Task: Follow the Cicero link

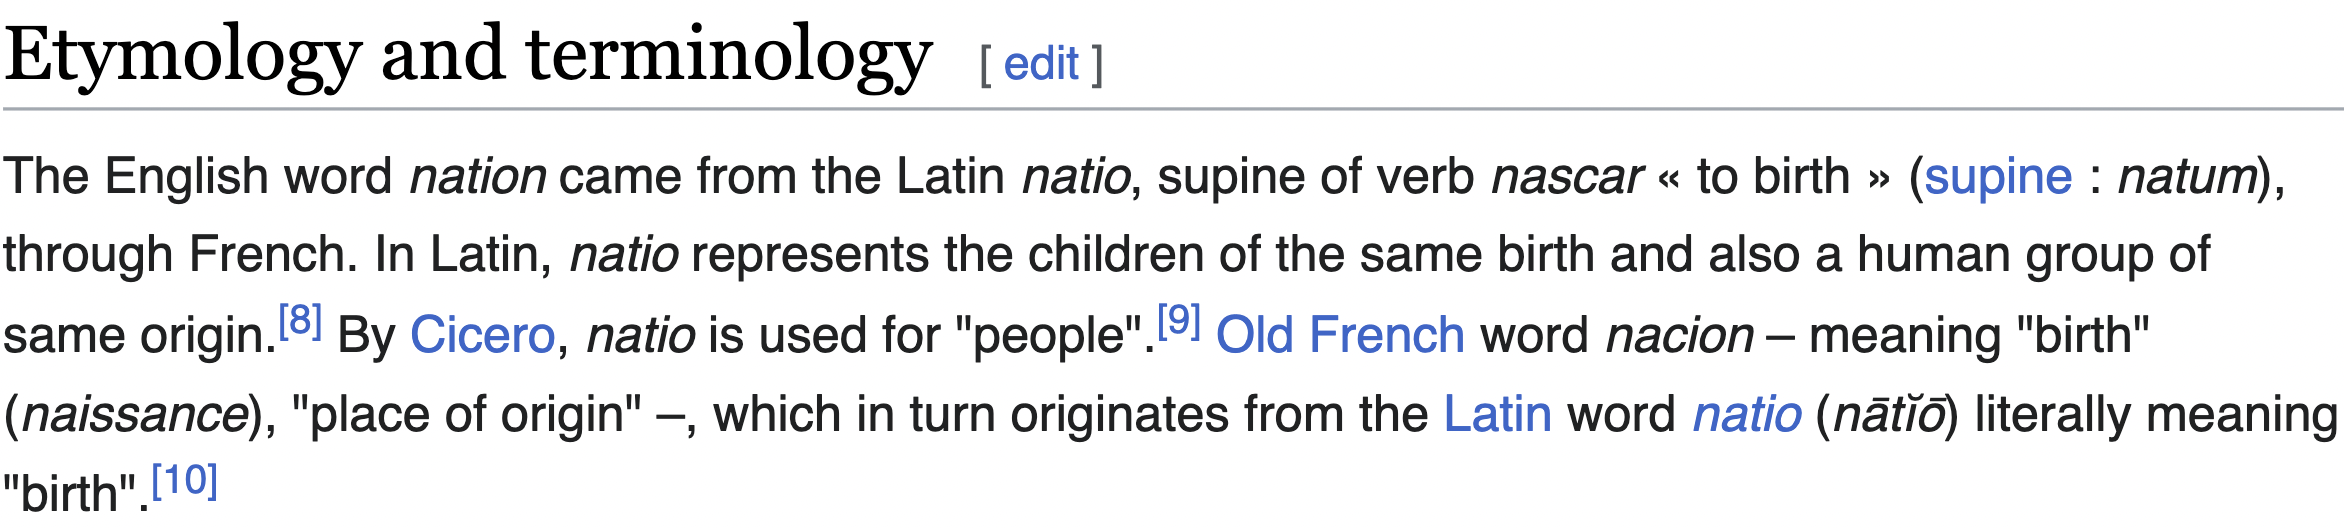Action: (482, 335)
